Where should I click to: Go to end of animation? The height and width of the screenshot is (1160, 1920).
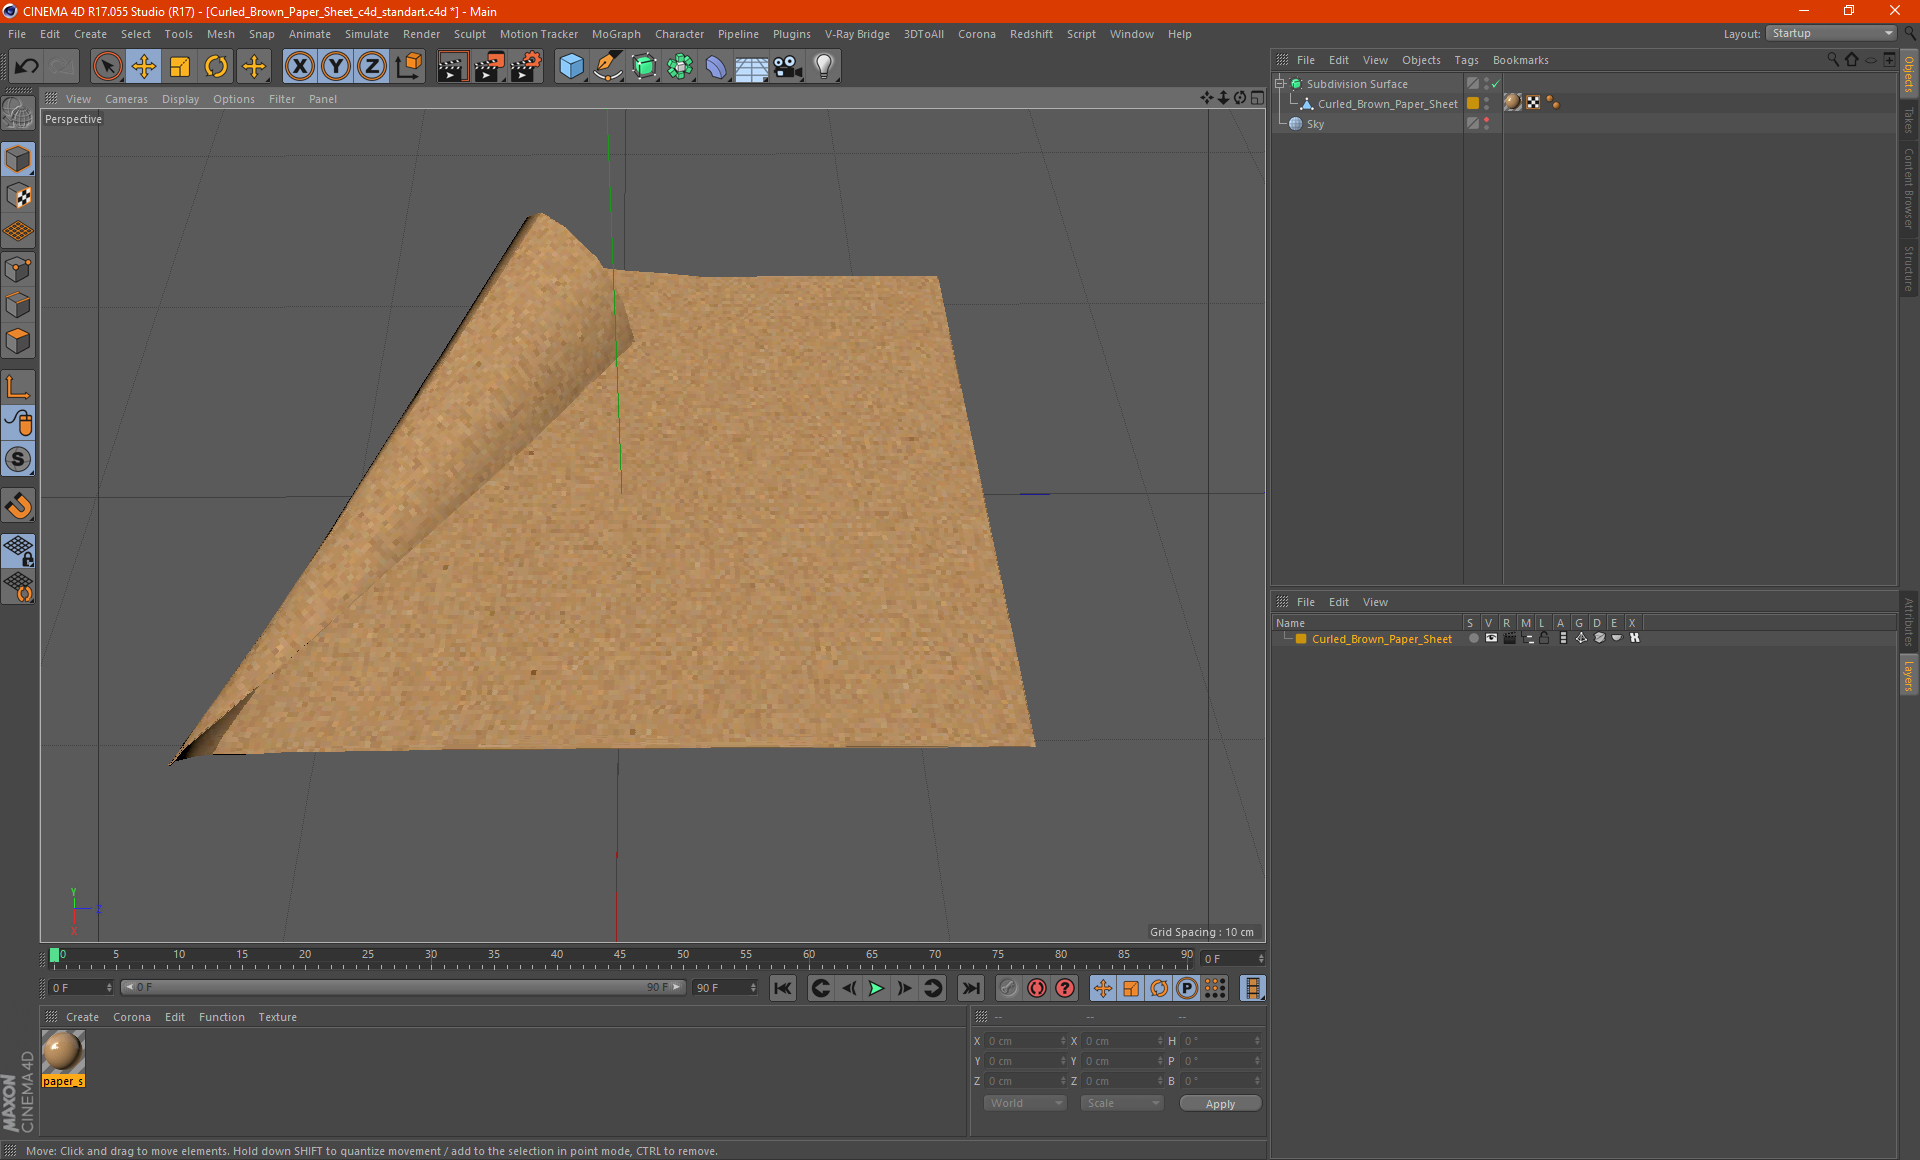(x=970, y=988)
